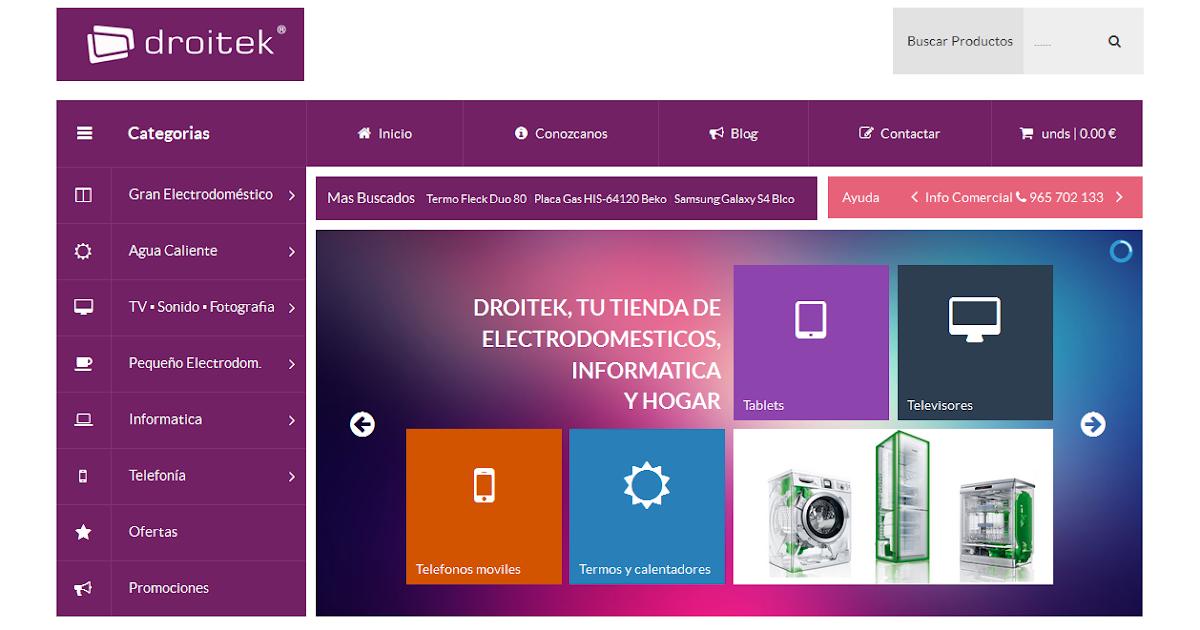Open Samsung Galaxy S4 Blco link

tap(734, 199)
